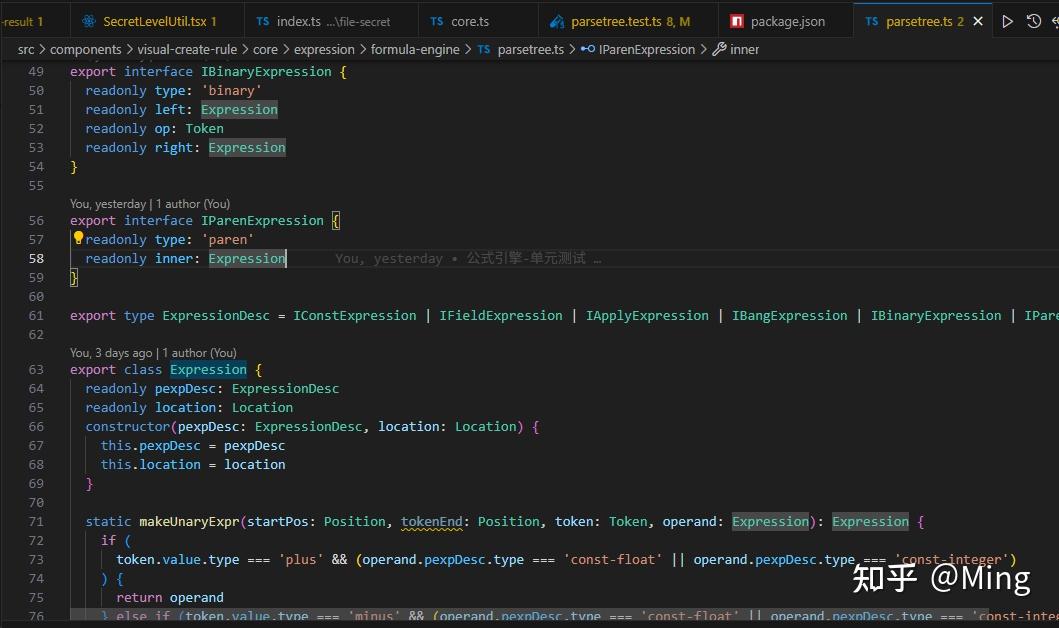Close the active parsetree.ts tab
This screenshot has width=1059, height=628.
977,21
